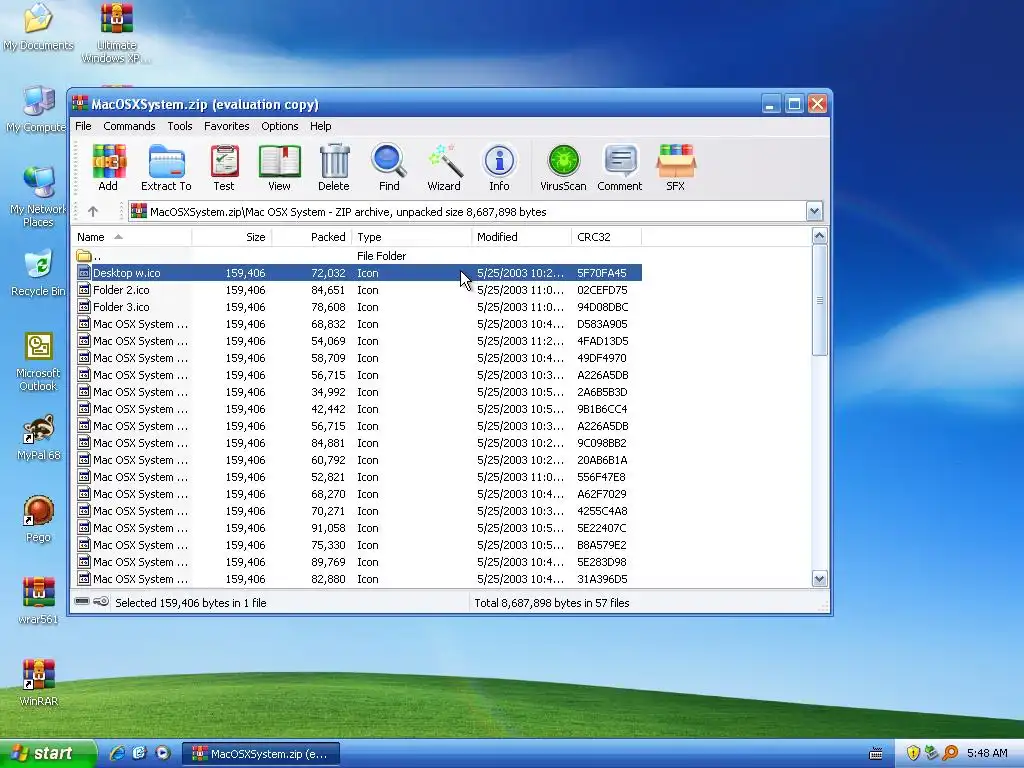Launch the Wizard tool
1024x768 pixels.
pos(444,168)
